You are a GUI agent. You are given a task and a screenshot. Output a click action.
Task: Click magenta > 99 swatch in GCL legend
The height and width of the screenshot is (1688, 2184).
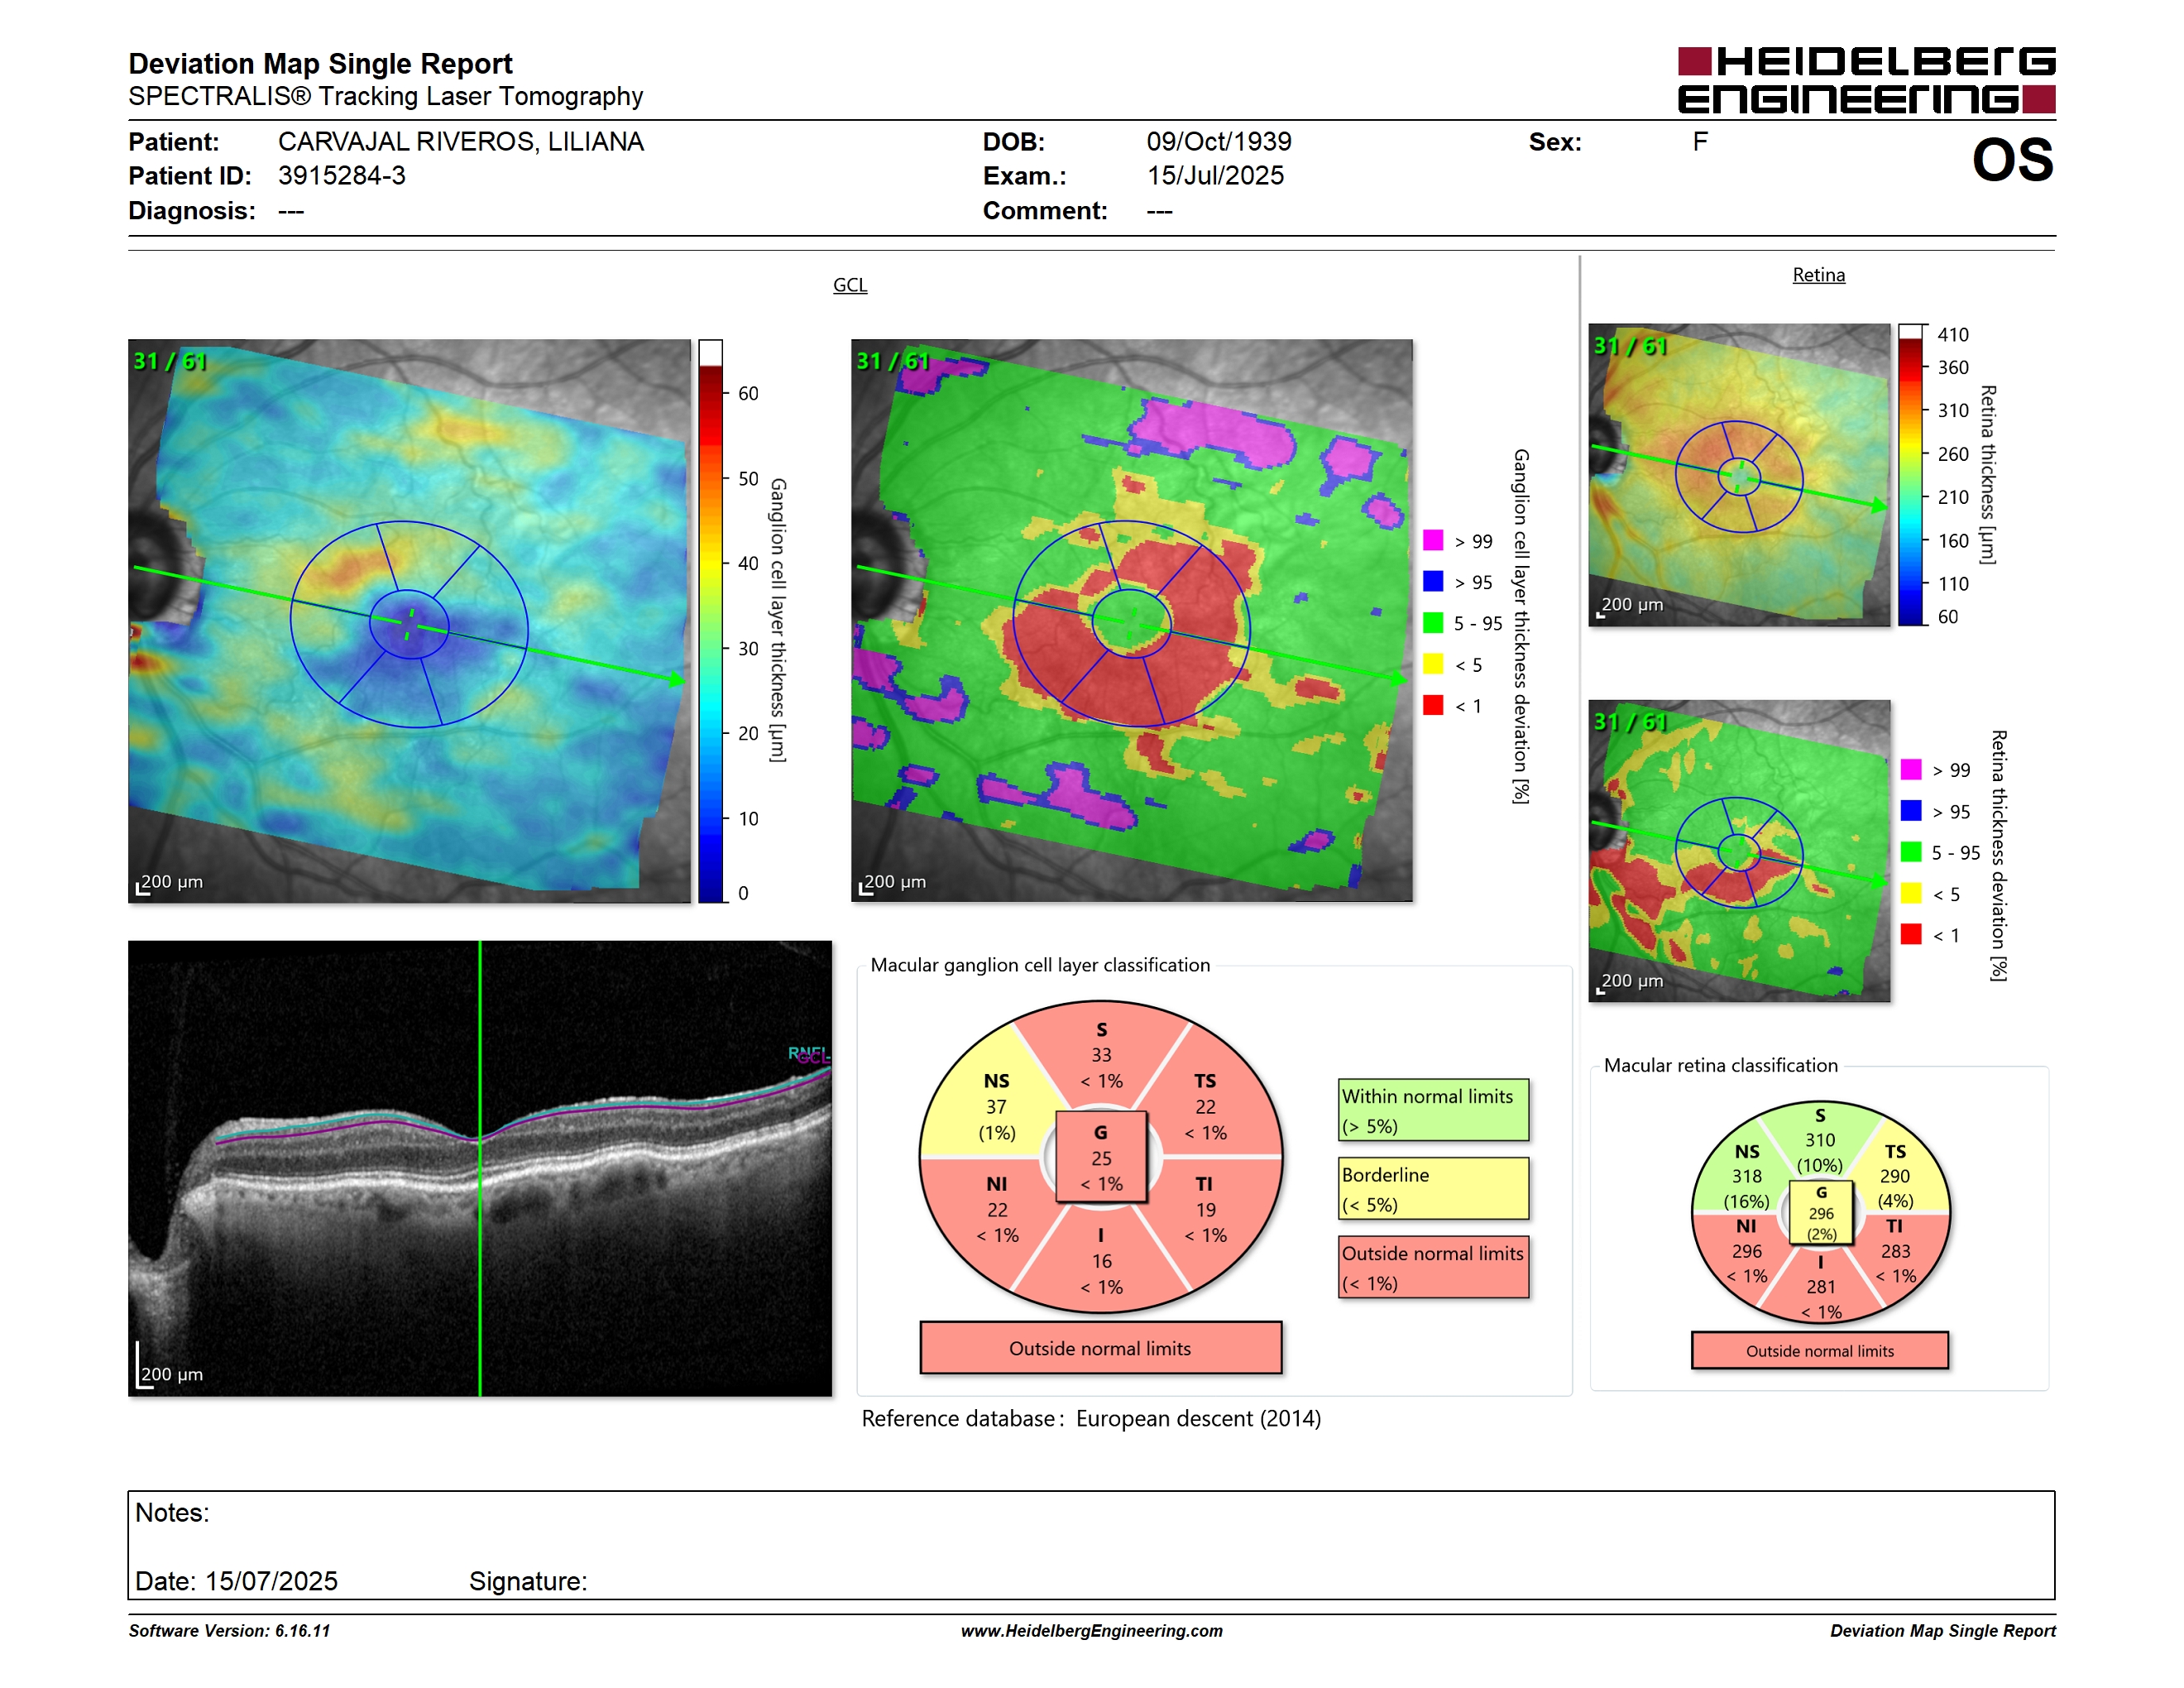tap(1433, 540)
